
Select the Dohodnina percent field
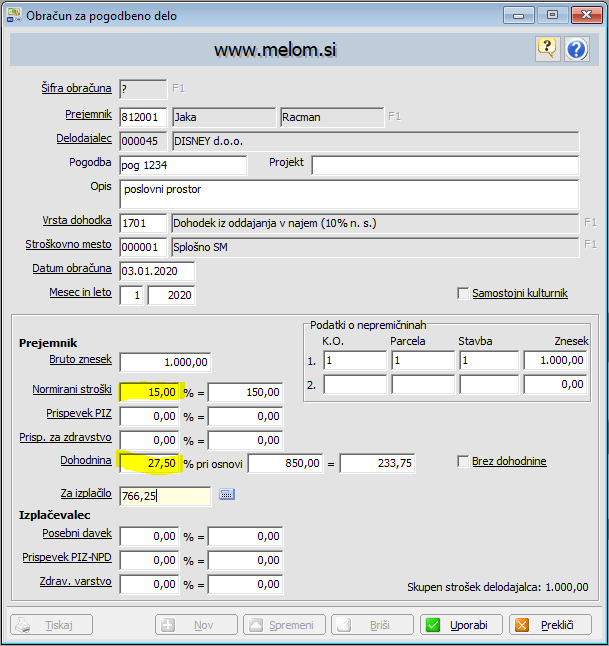(x=150, y=463)
